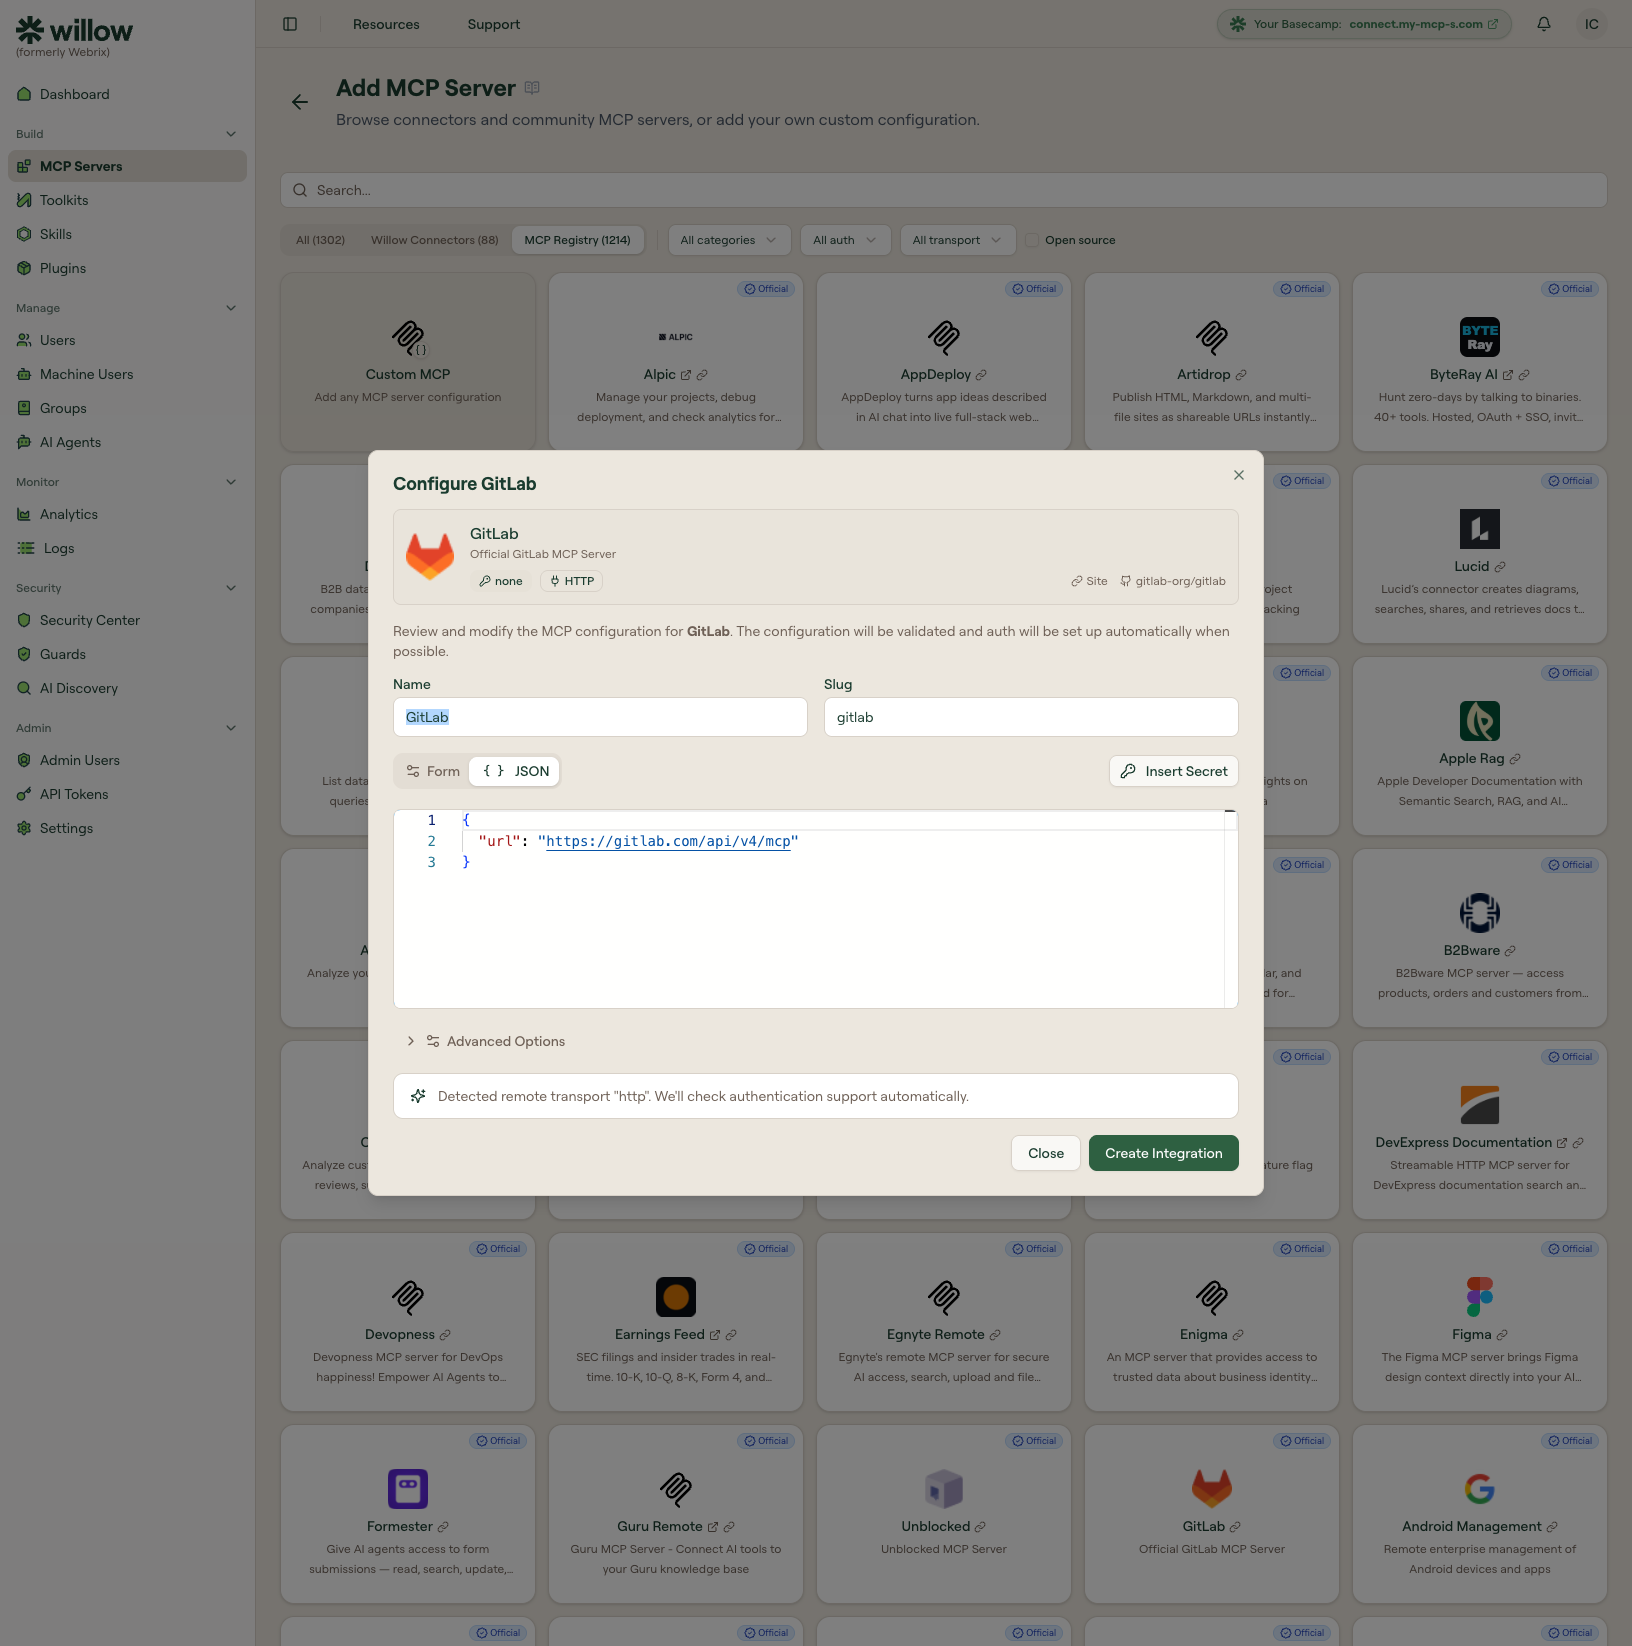Open the gitlab-org/gitlab repository link
This screenshot has width=1632, height=1646.
pyautogui.click(x=1172, y=581)
